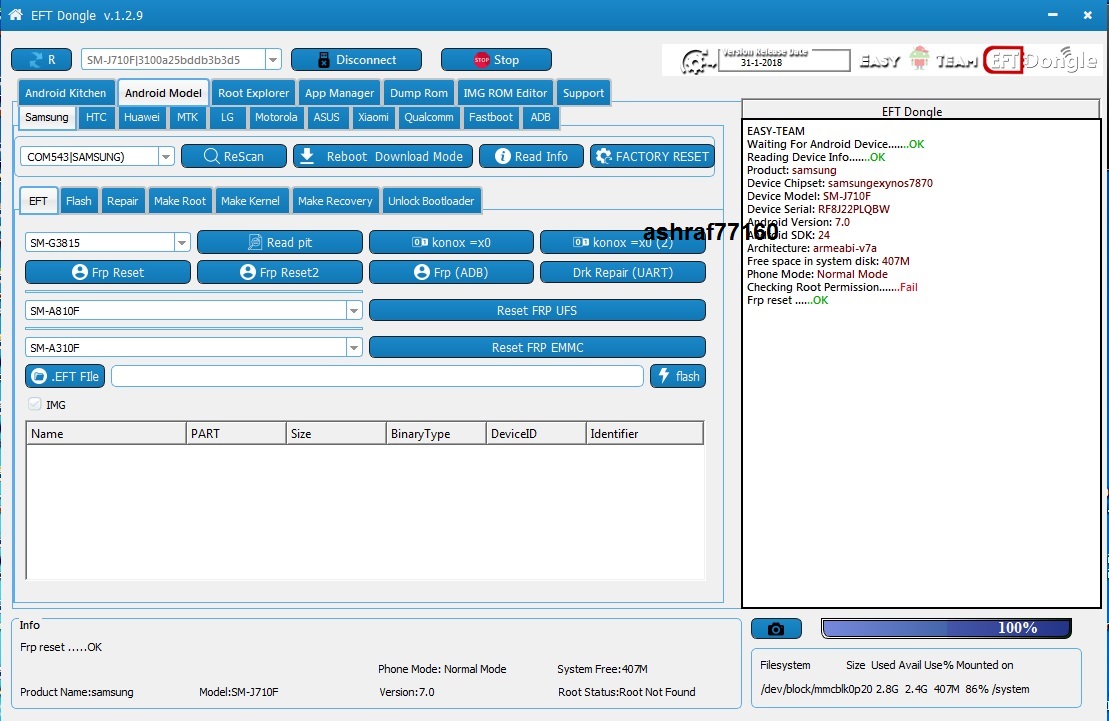Open the IMG ROM Editor tab
This screenshot has height=721, width=1109.
pos(505,93)
